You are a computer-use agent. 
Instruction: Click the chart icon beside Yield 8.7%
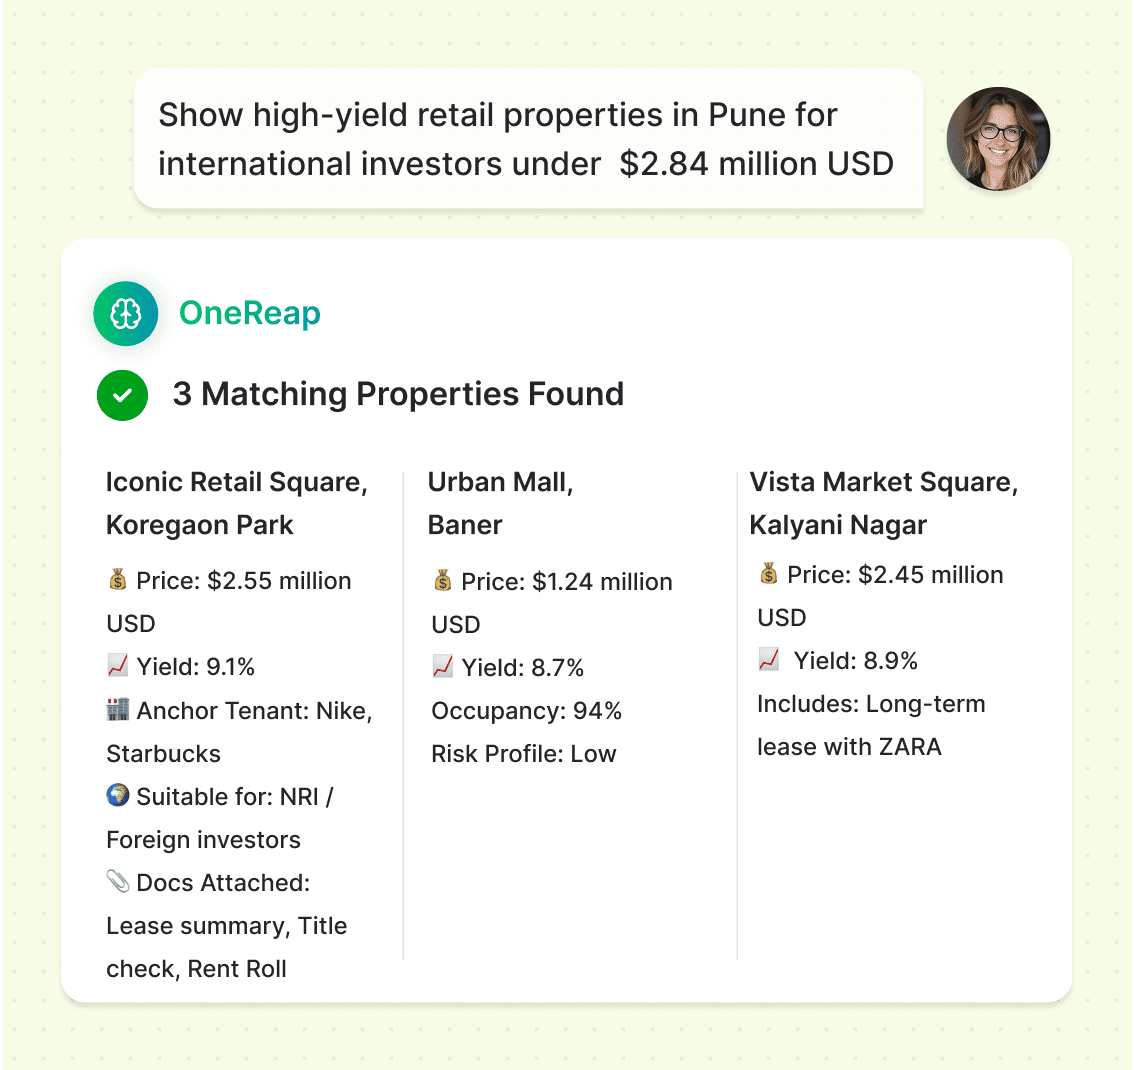443,667
